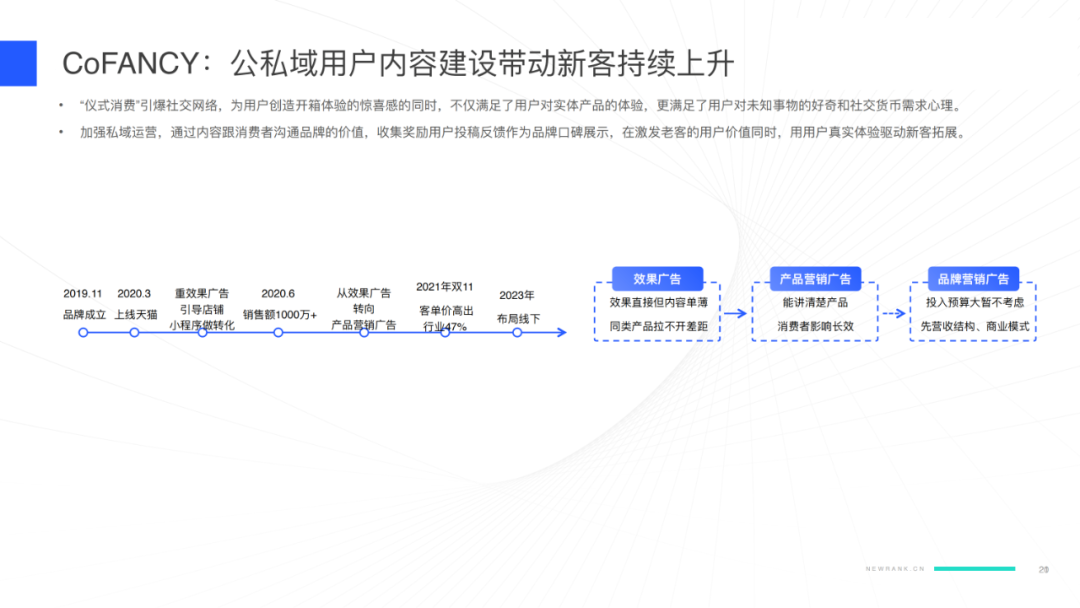
Task: Click the bullet starting with “仪式消费”引爆社交网络
Action: point(520,105)
